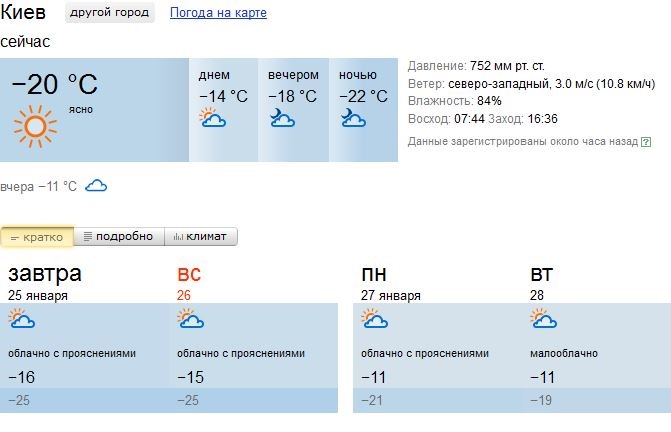Select the вт day heading
Screen dimensions: 671x432
pyautogui.click(x=541, y=275)
